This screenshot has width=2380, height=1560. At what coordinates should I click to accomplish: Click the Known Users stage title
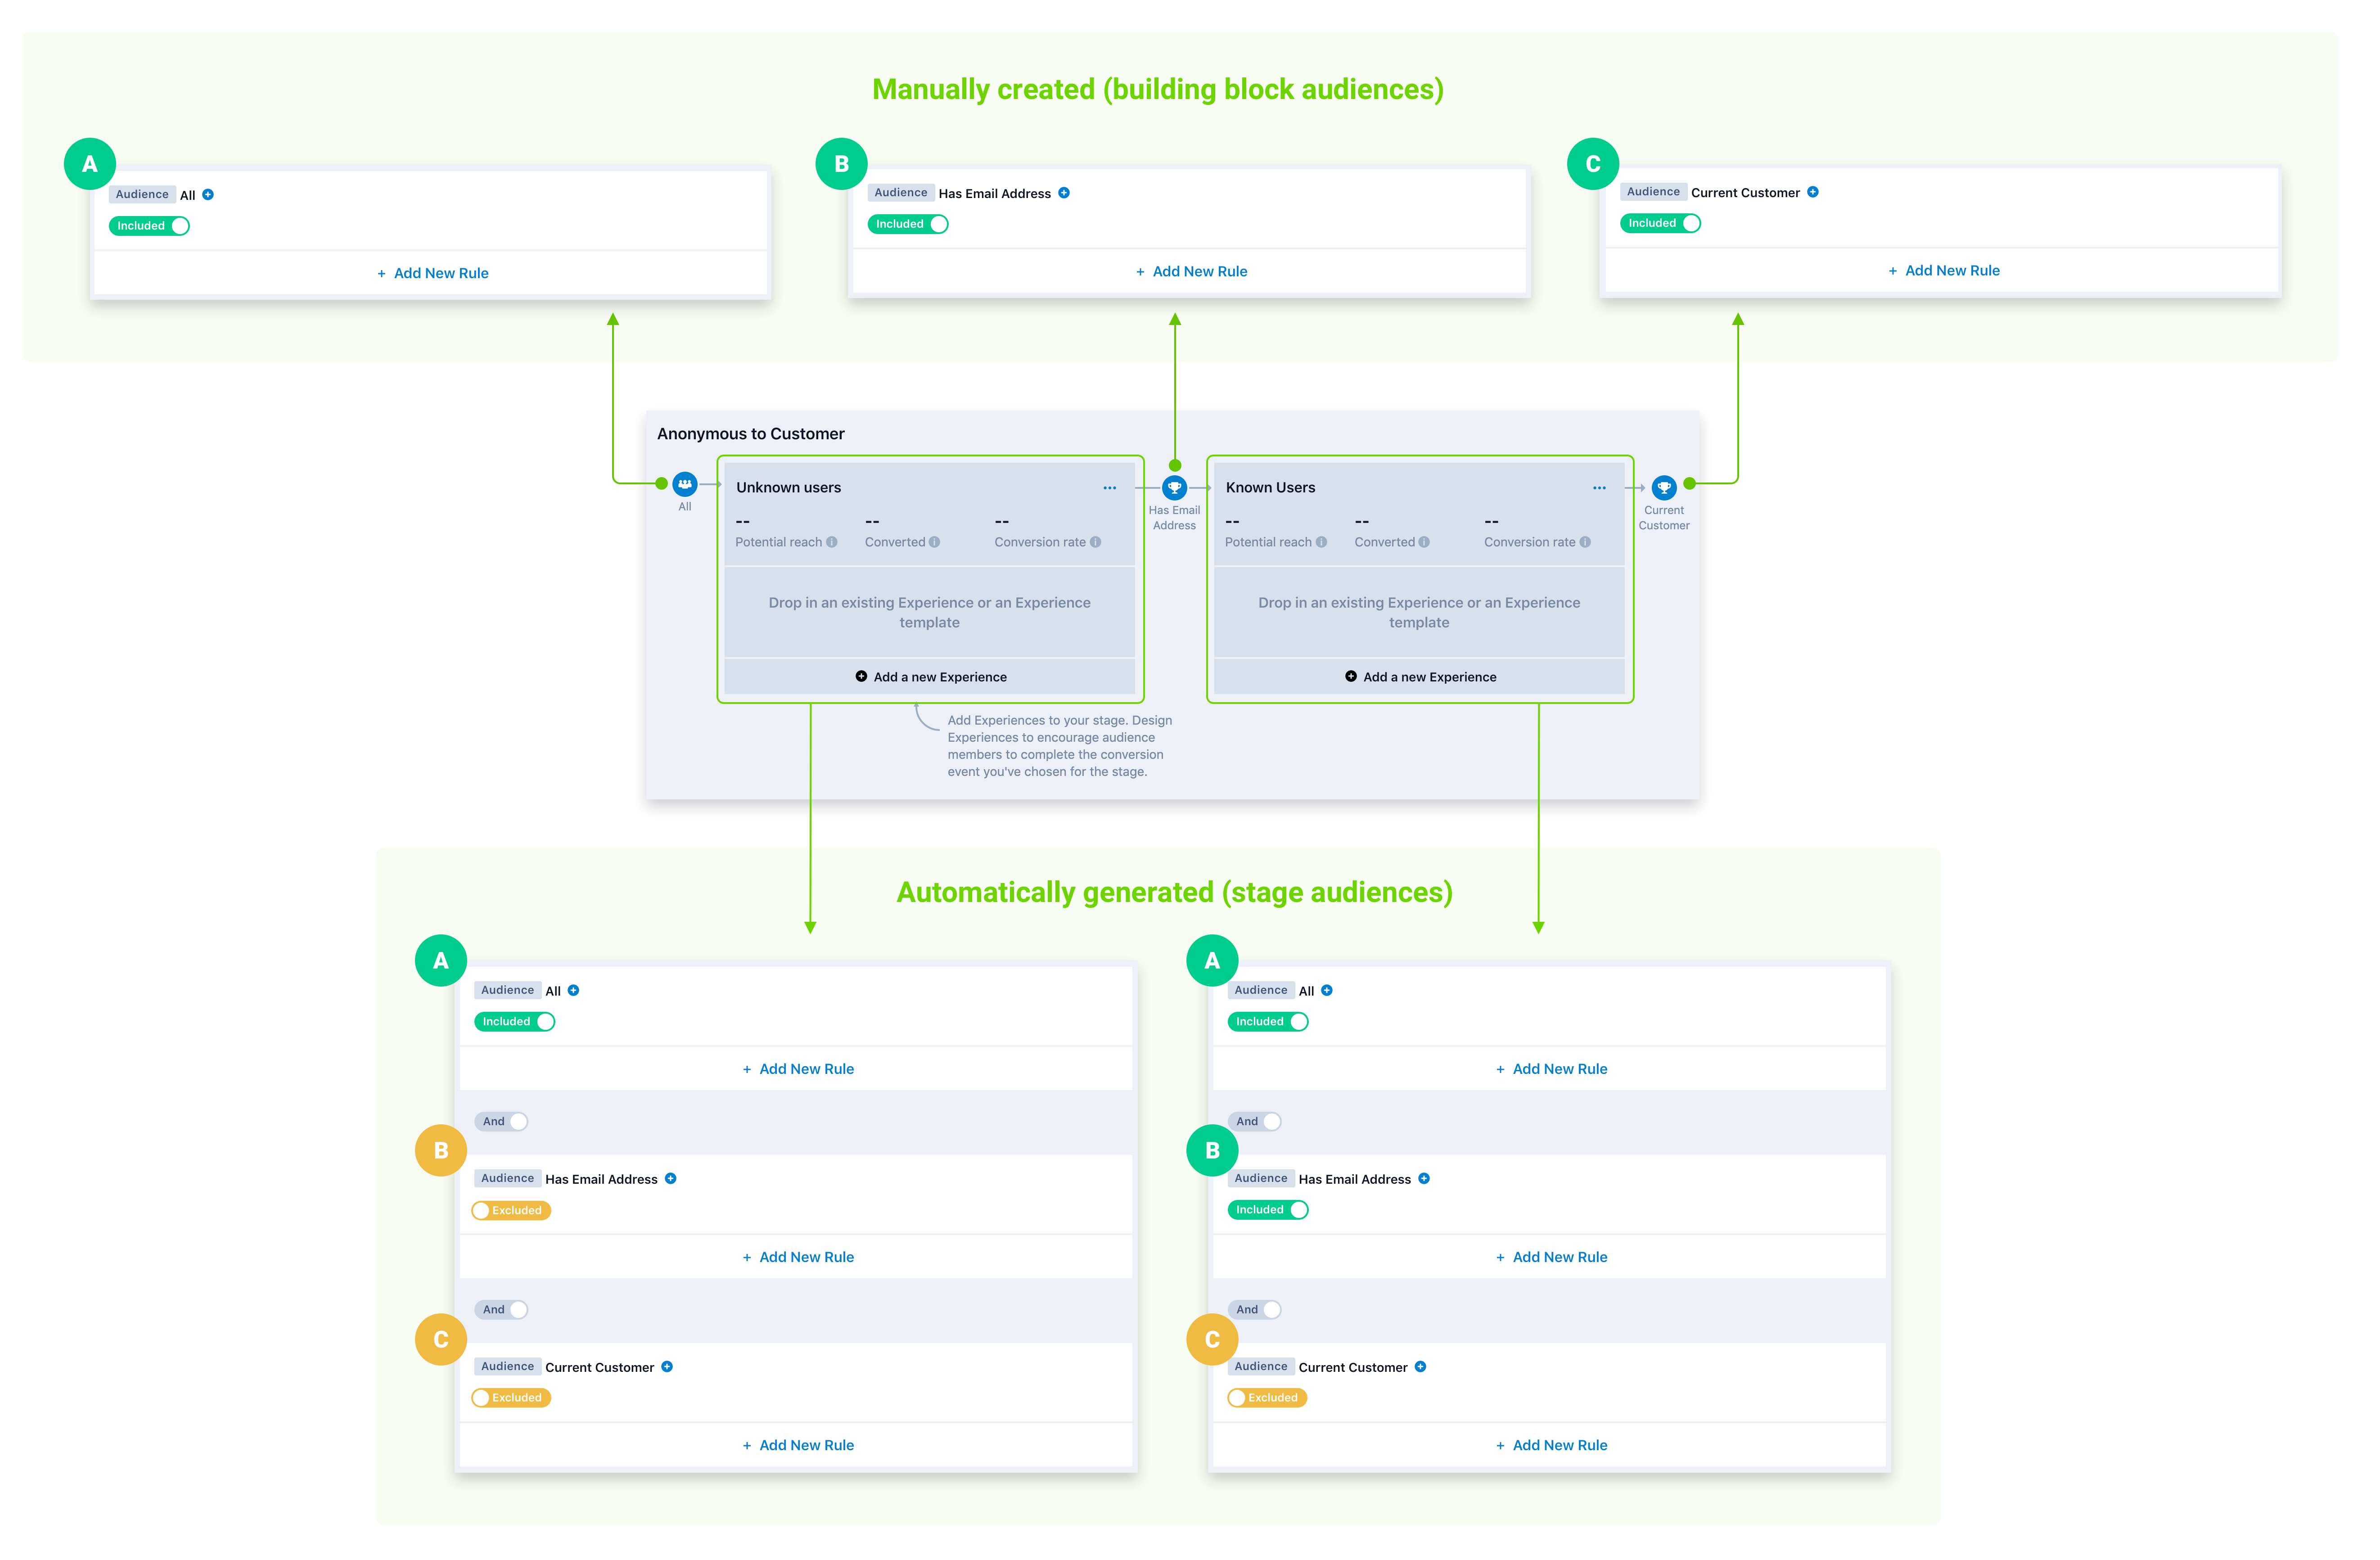(1270, 487)
